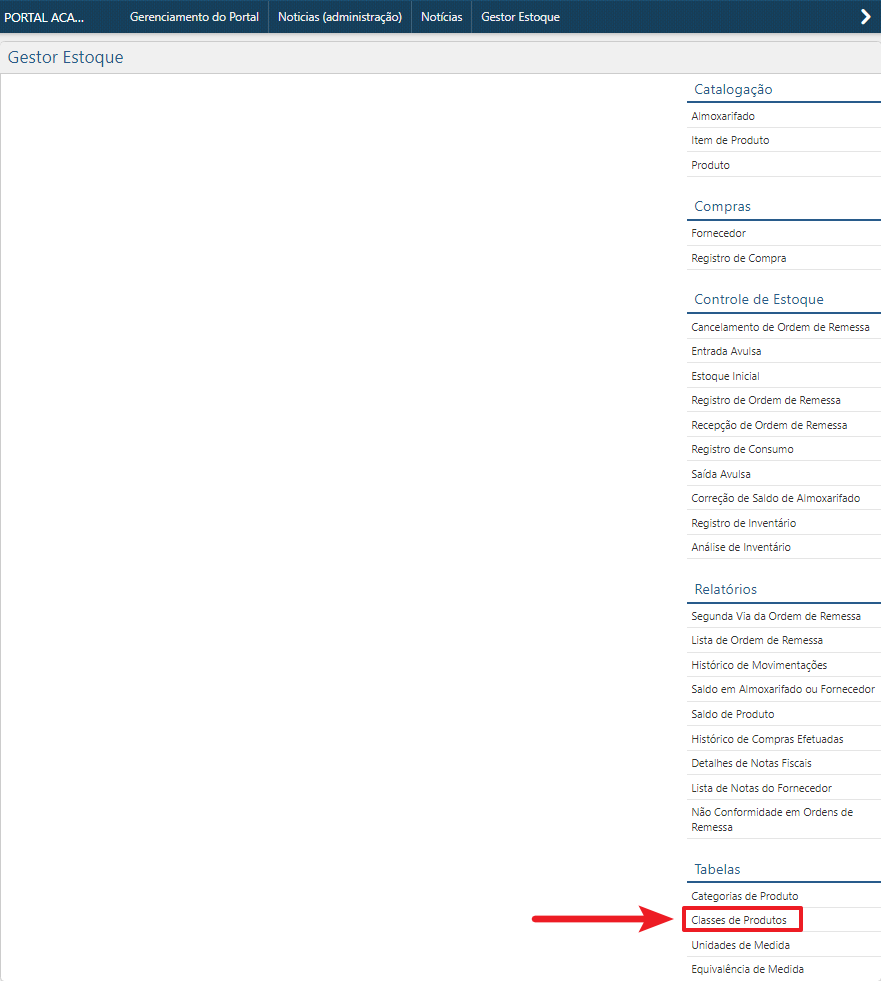Open the Gestor Estoque tab

tap(520, 16)
